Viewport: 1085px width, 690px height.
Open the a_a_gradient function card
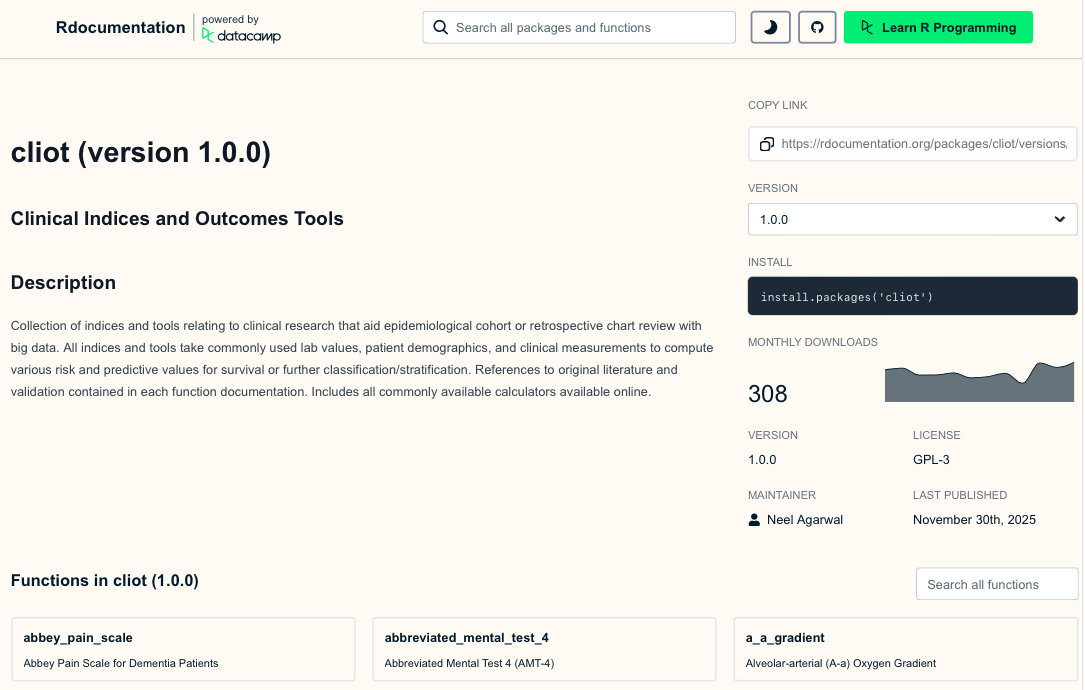tap(905, 649)
